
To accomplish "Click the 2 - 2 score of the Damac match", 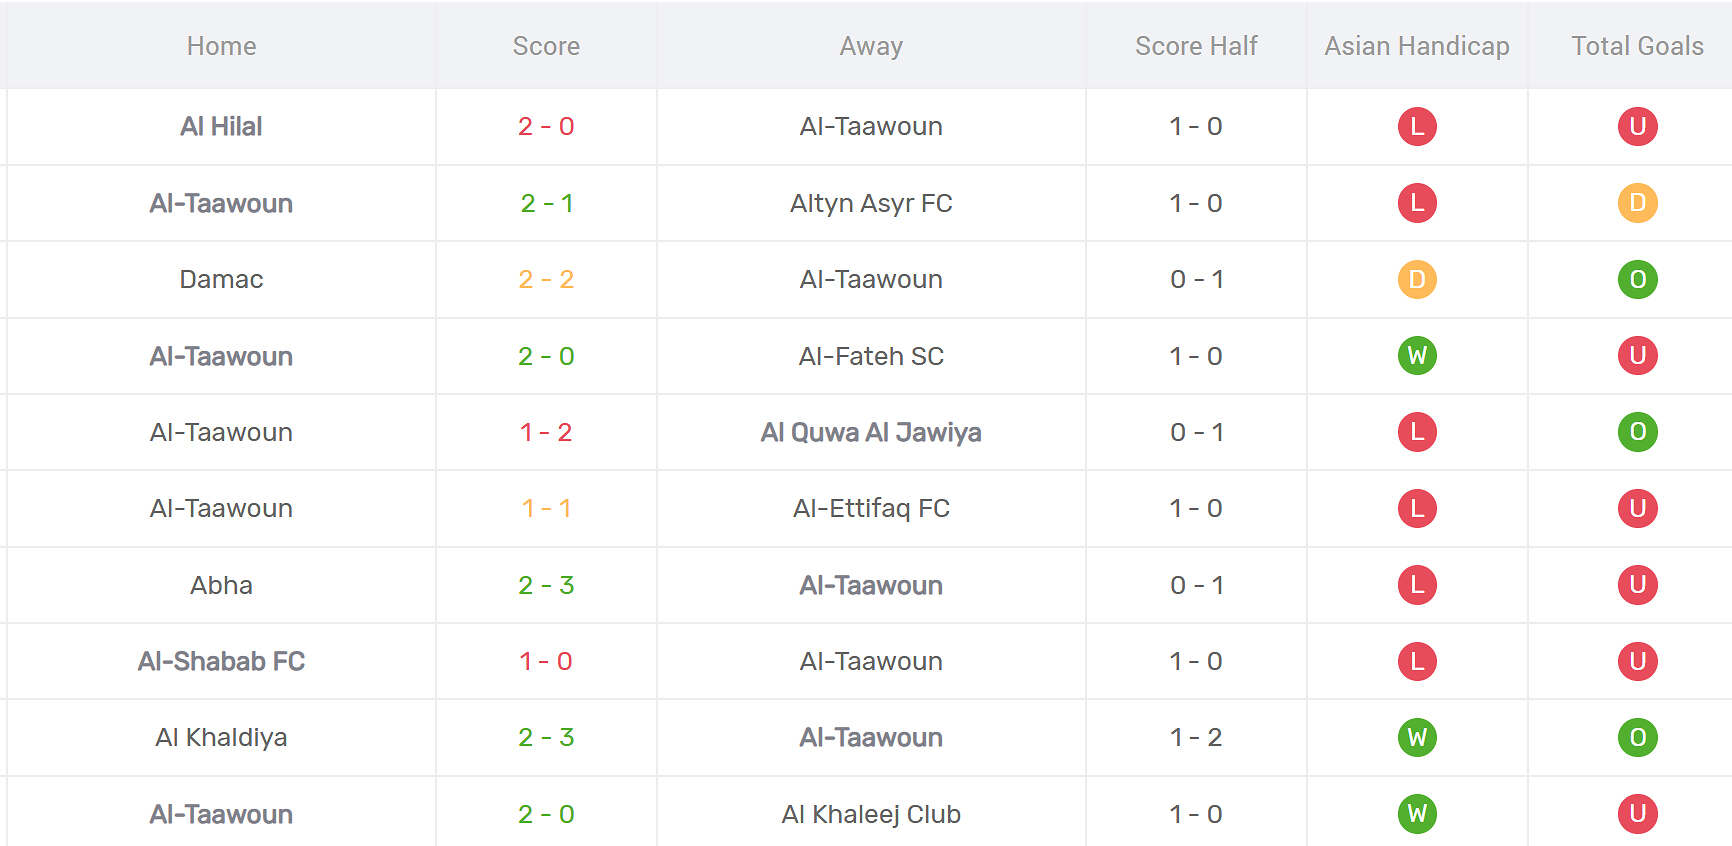I will point(546,279).
